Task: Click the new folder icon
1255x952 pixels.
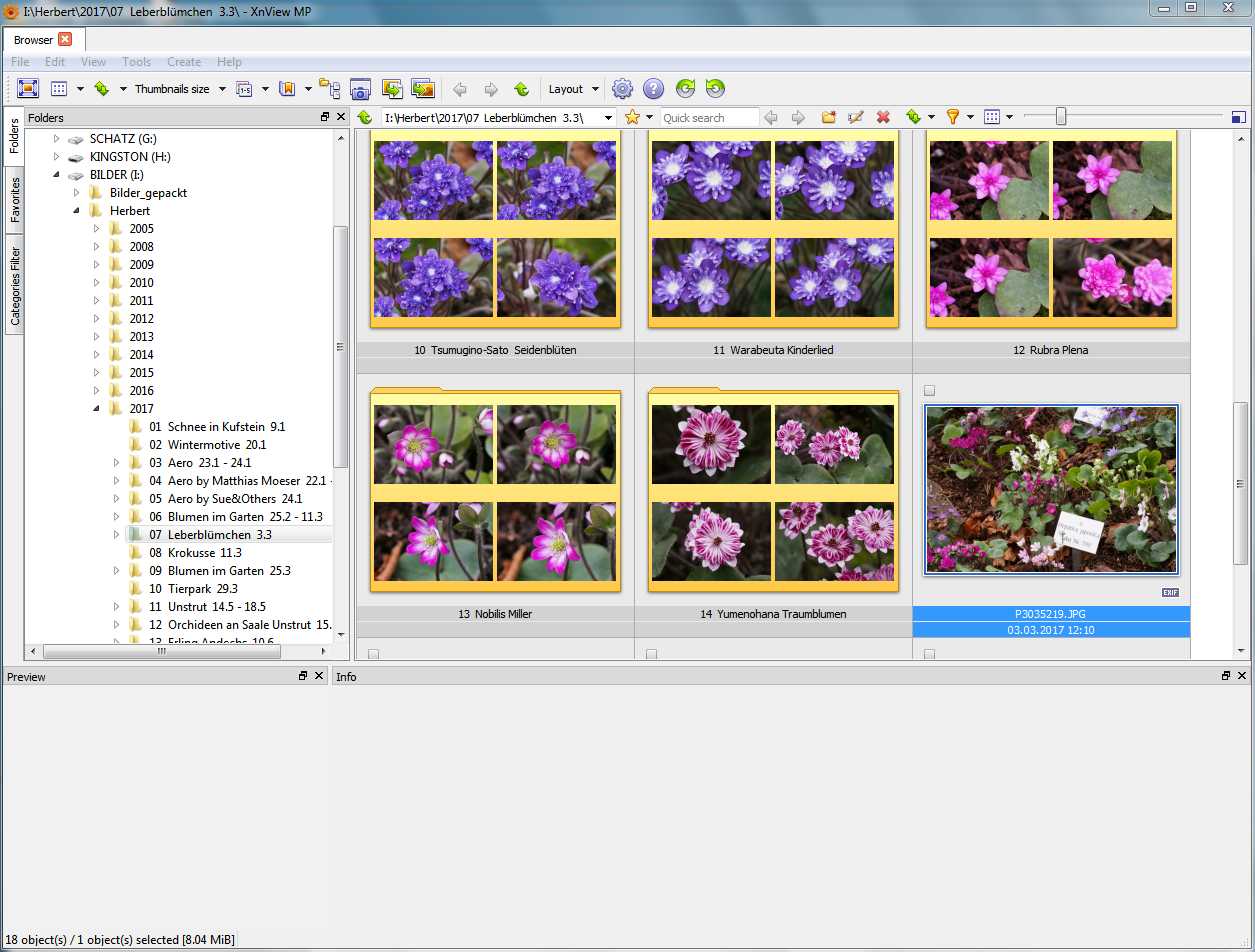Action: [x=829, y=117]
